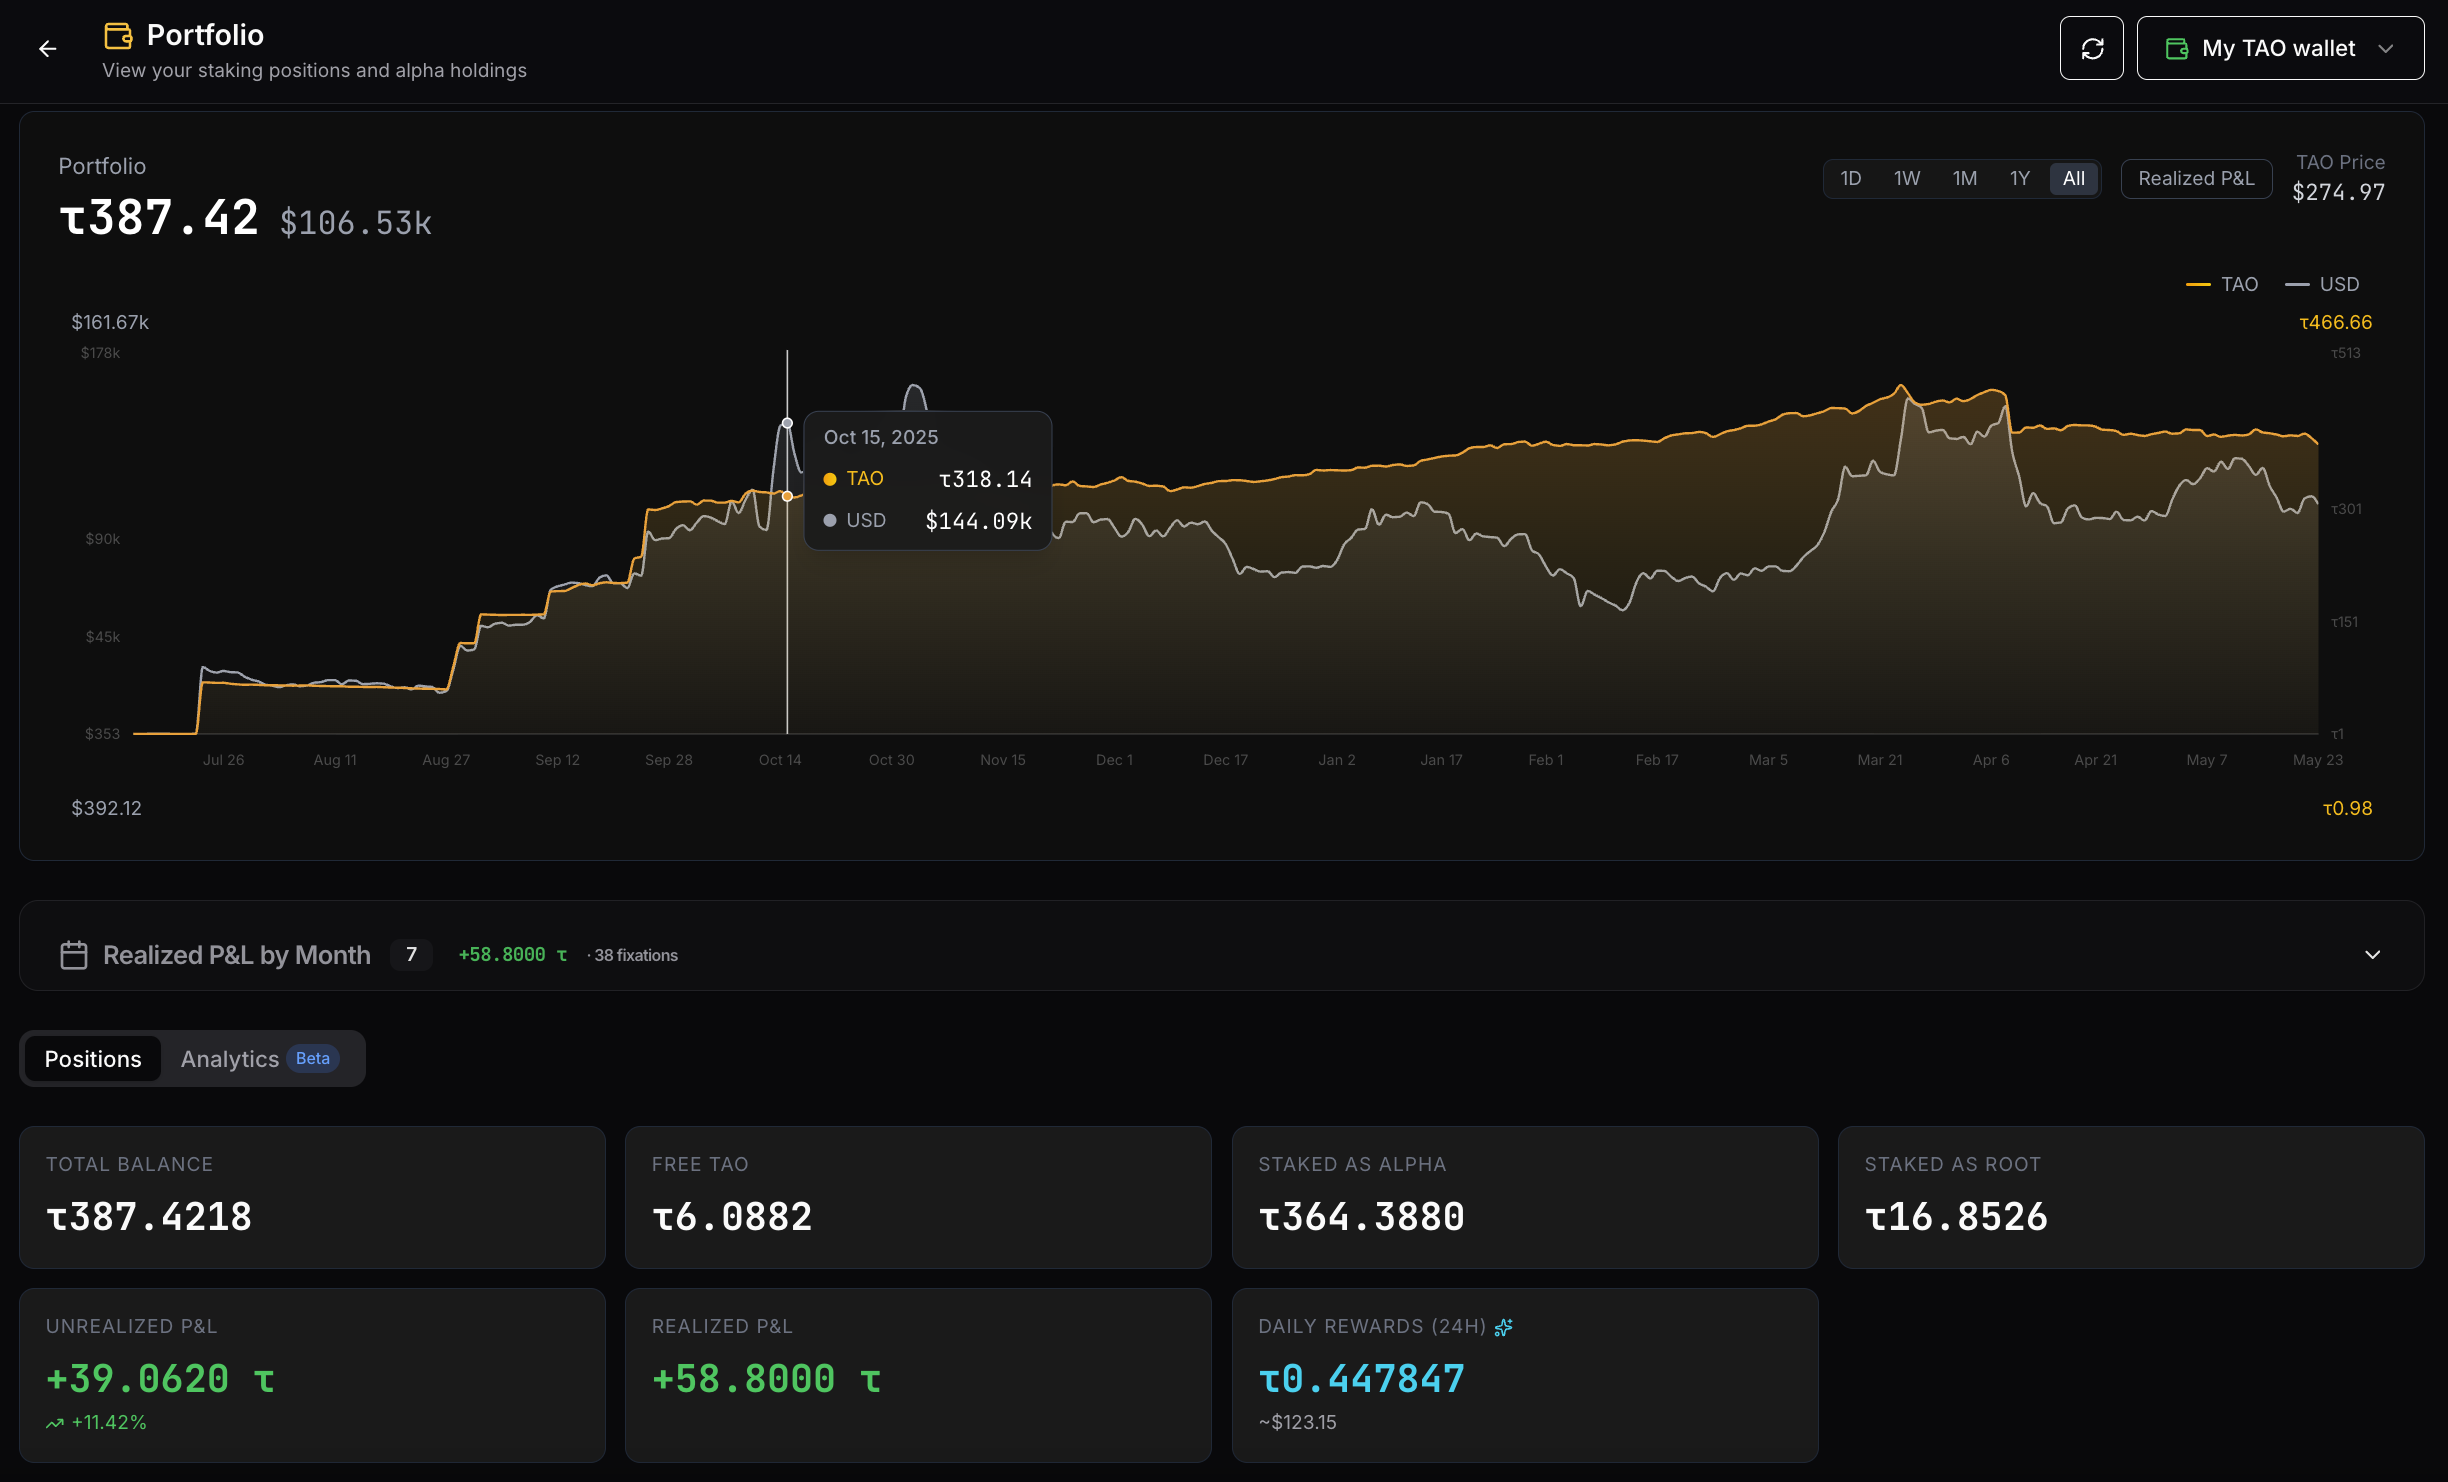Image resolution: width=2448 pixels, height=1482 pixels.
Task: Select the 1M time range
Action: coord(1965,179)
